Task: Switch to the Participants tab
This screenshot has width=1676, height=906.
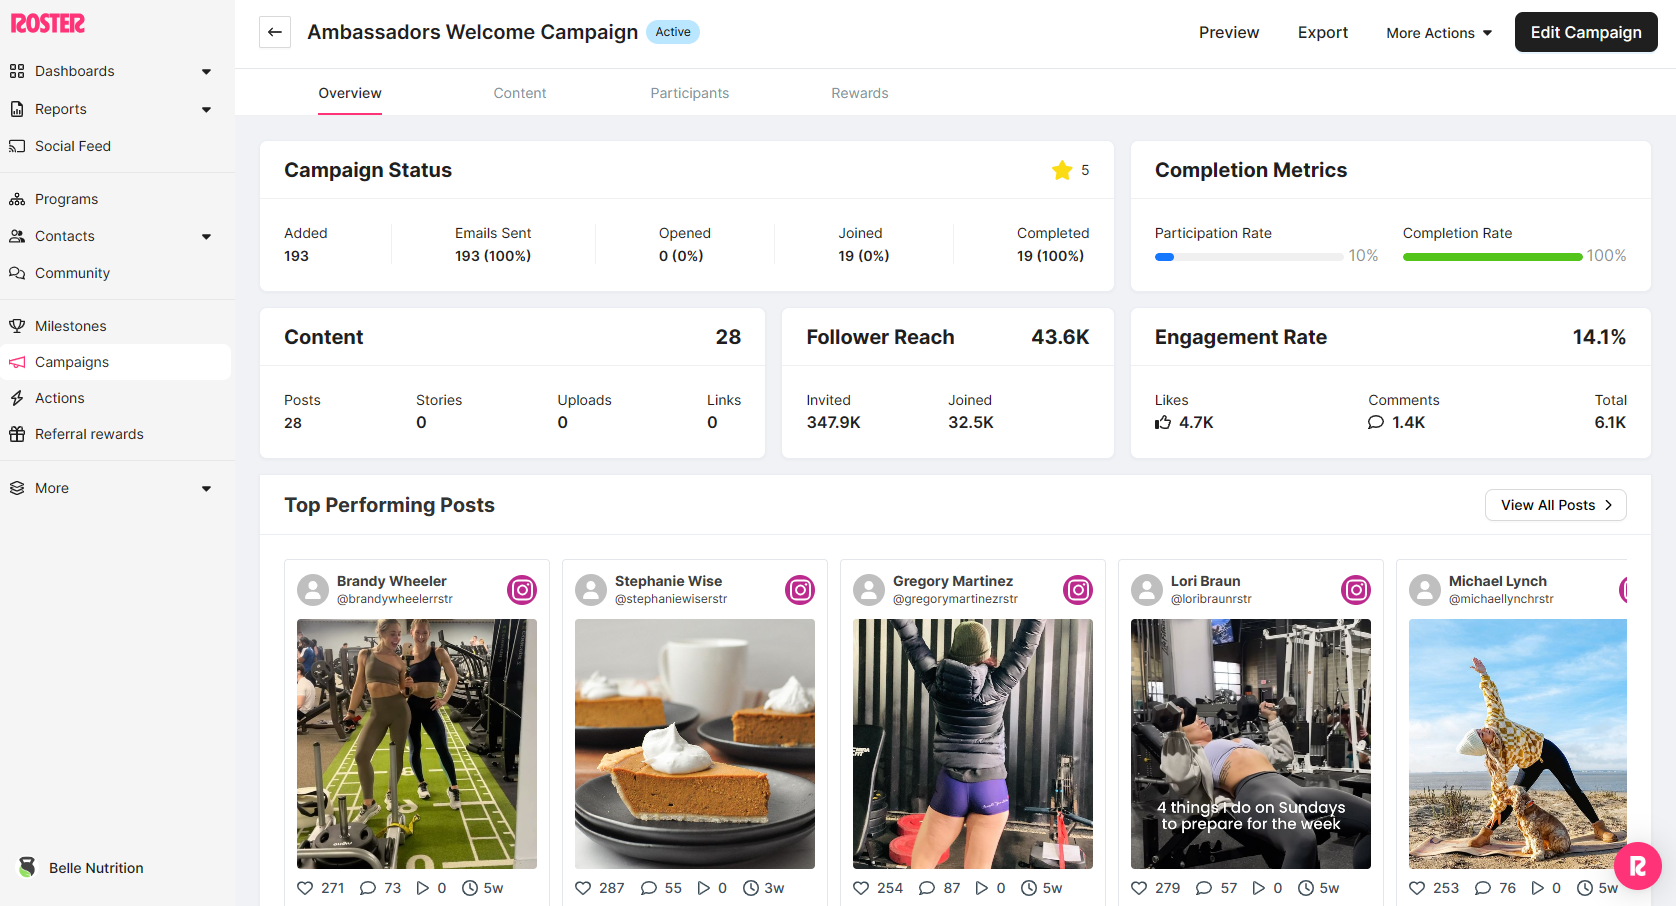Action: click(689, 93)
